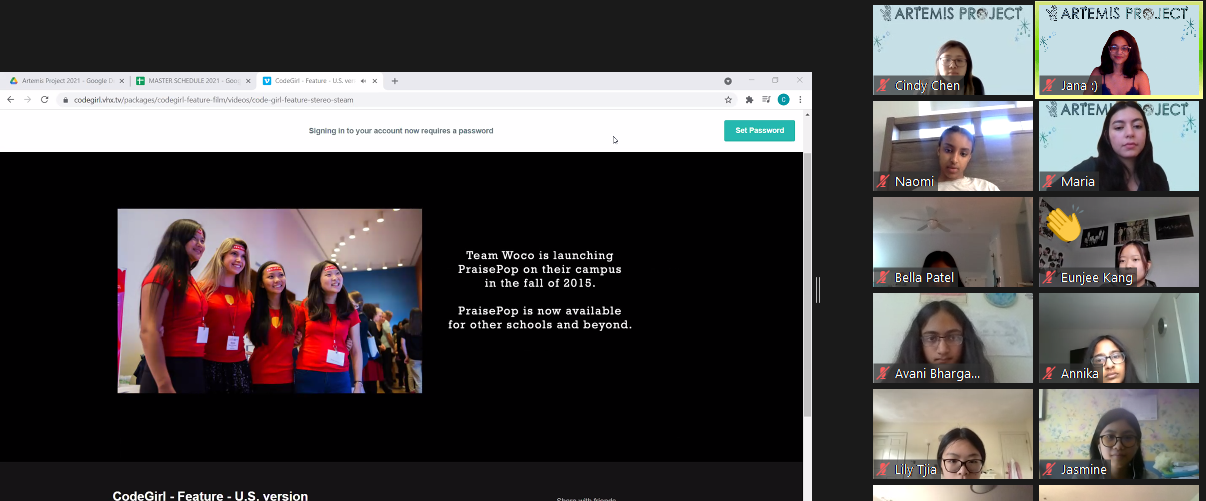
Task: Close the Artemis Project 2021 tab
Action: coord(121,81)
